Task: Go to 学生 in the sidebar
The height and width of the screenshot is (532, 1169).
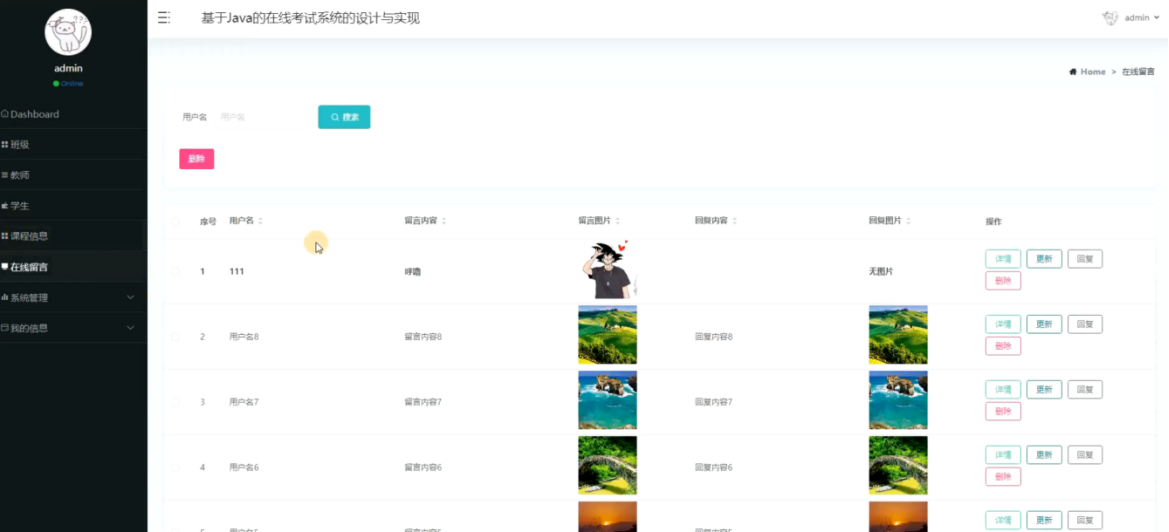Action: click(x=73, y=206)
